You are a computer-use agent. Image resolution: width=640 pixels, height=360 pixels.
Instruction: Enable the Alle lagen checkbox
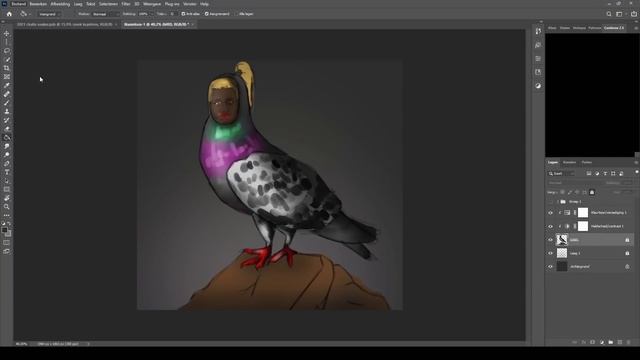(x=236, y=14)
